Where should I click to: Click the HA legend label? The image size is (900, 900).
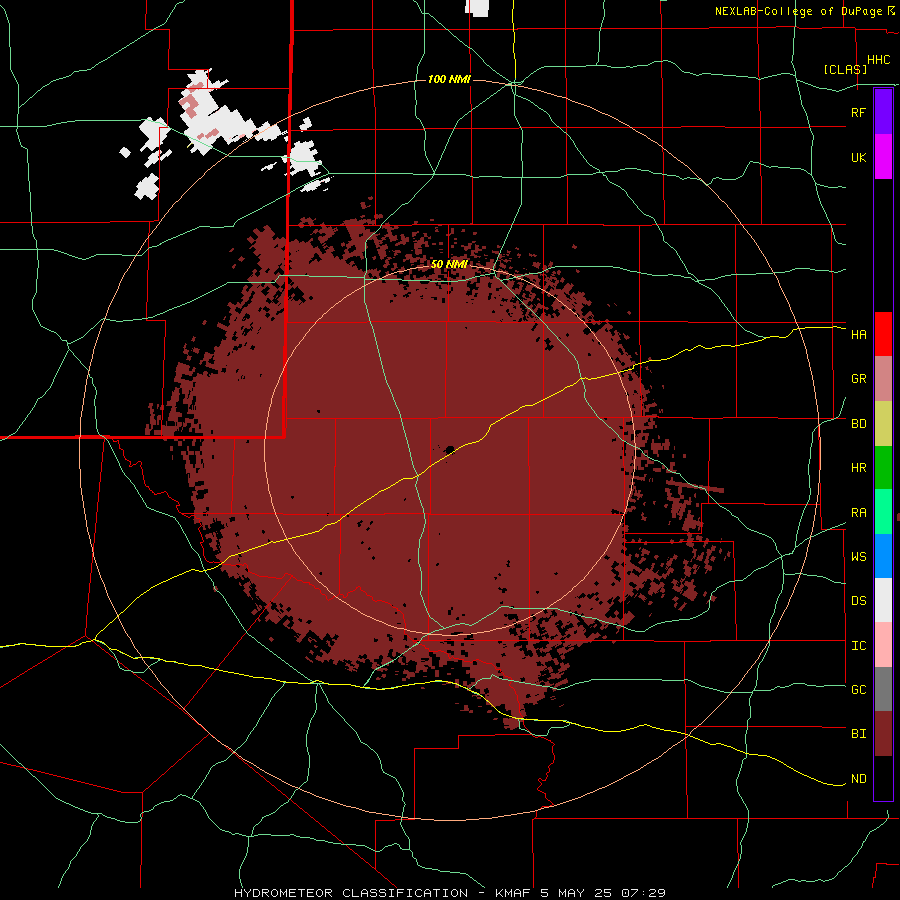coord(858,334)
